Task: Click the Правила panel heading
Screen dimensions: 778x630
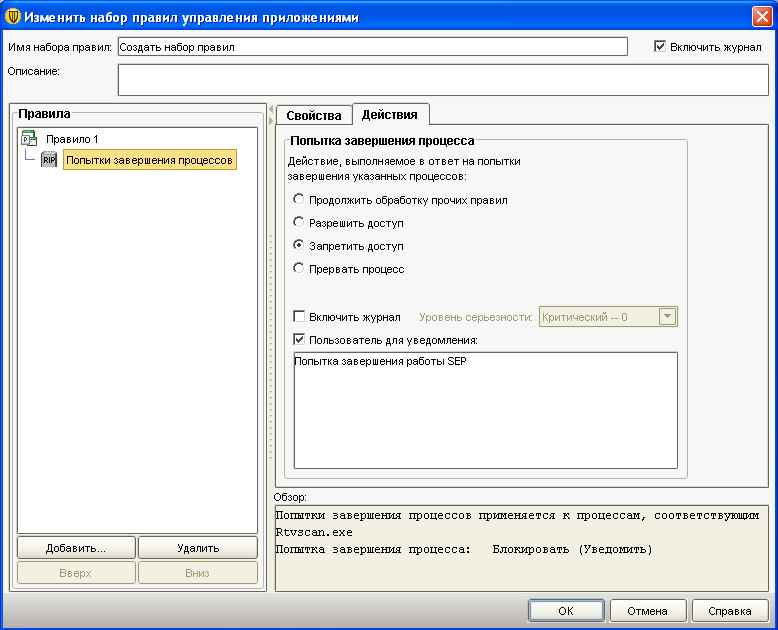Action: pos(44,114)
